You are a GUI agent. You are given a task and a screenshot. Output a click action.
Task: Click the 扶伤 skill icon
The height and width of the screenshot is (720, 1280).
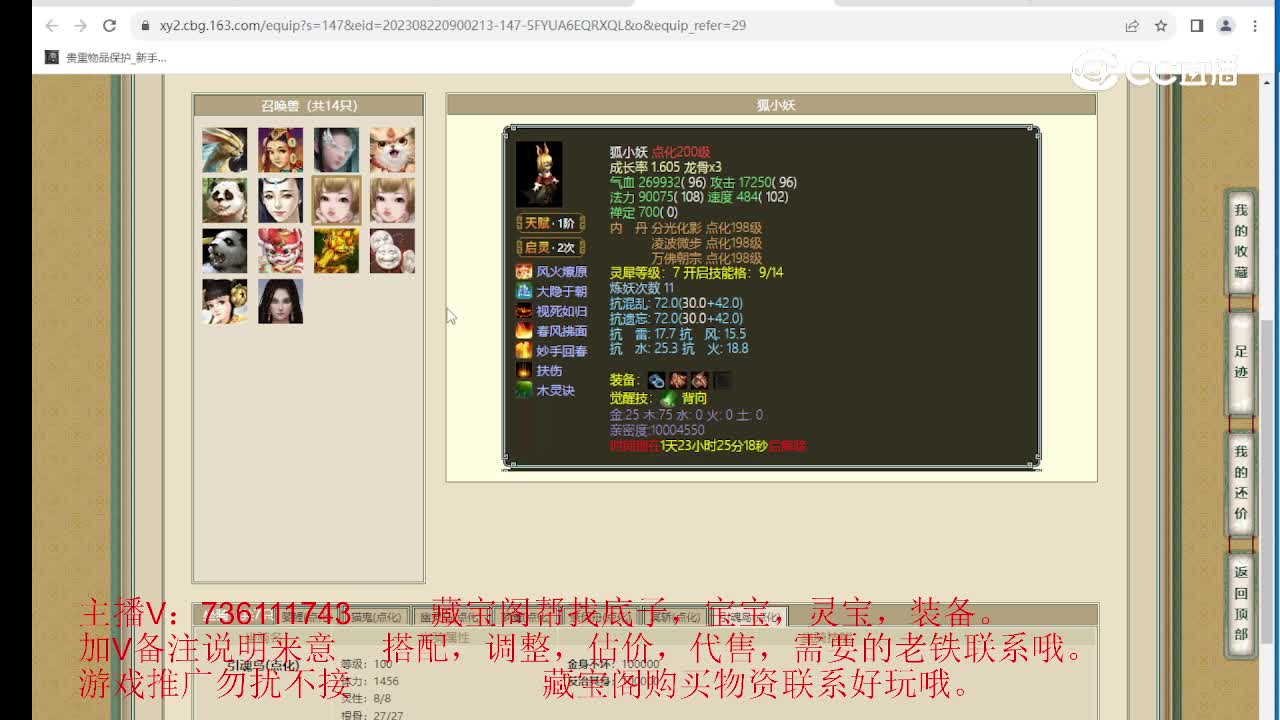coord(524,370)
